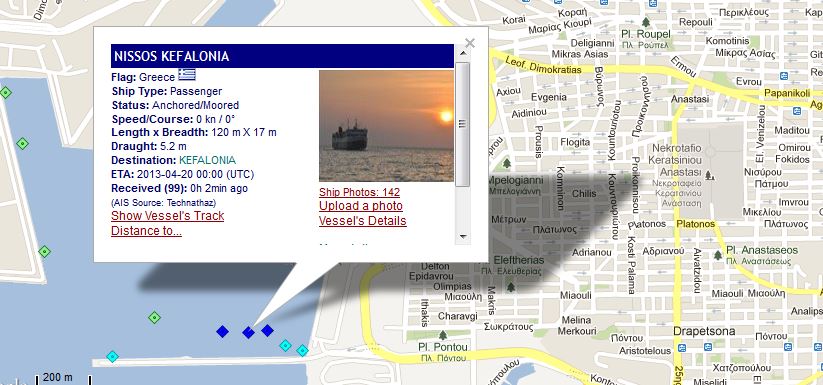Click the topmost green vessel marker
This screenshot has height=385, width=823.
(5, 93)
